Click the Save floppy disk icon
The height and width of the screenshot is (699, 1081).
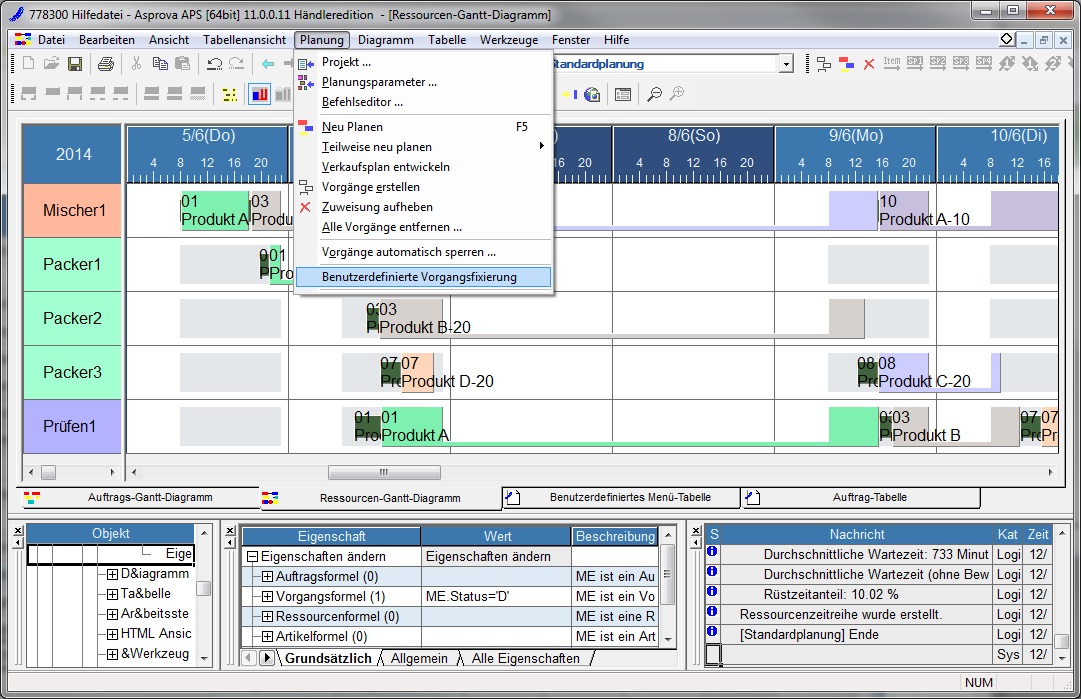[x=74, y=64]
